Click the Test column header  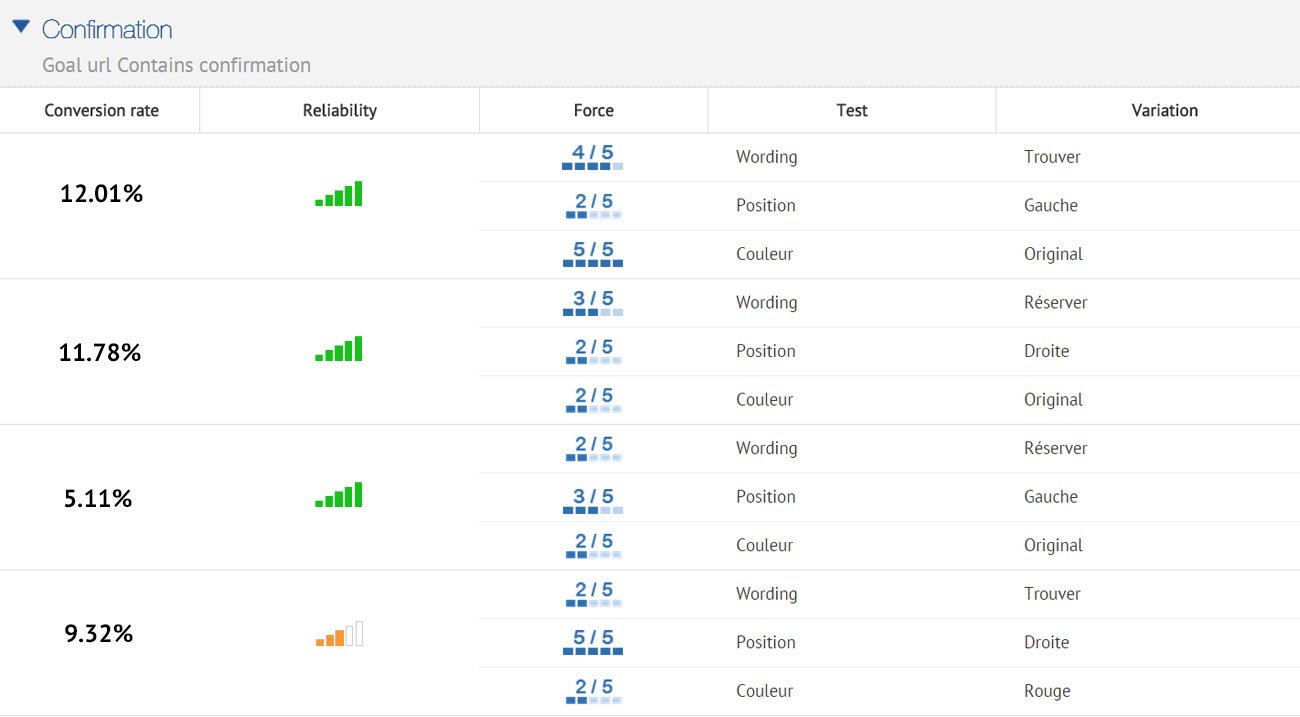852,110
